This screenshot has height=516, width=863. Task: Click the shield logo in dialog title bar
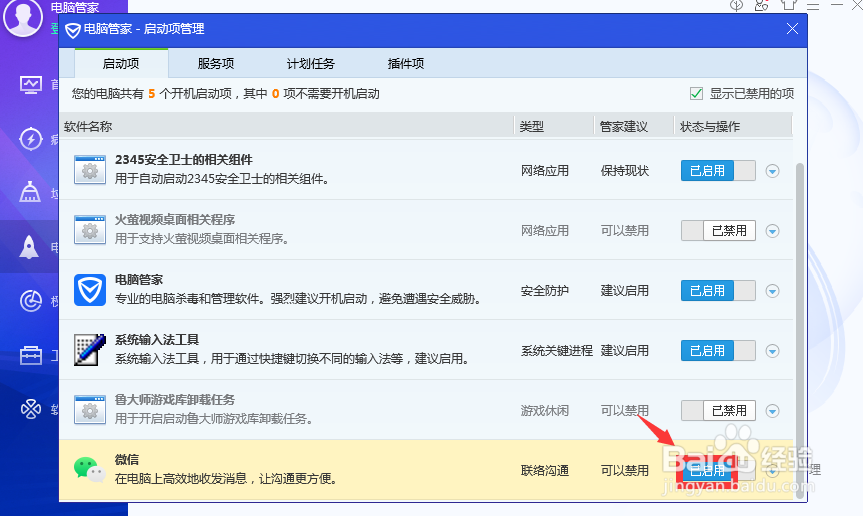coord(73,30)
